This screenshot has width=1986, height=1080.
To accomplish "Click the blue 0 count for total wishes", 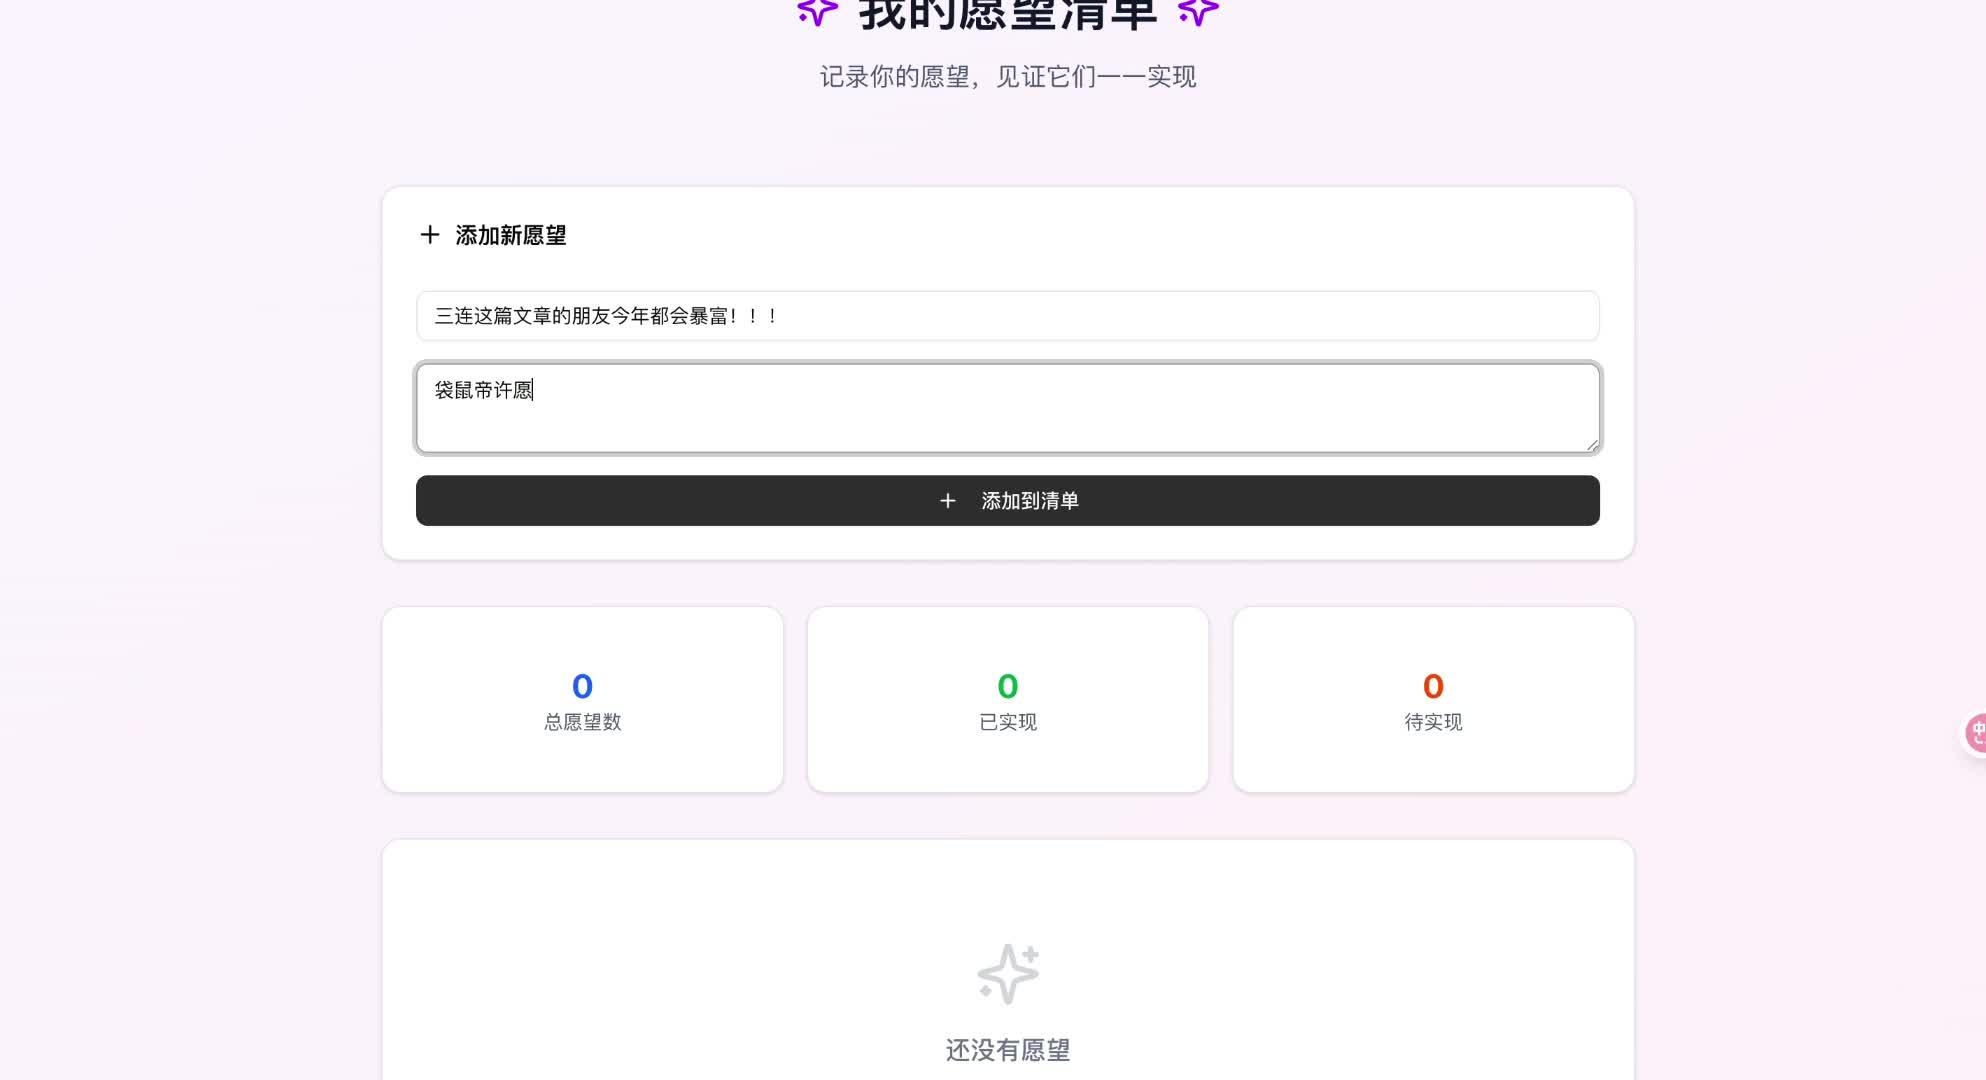I will point(582,686).
